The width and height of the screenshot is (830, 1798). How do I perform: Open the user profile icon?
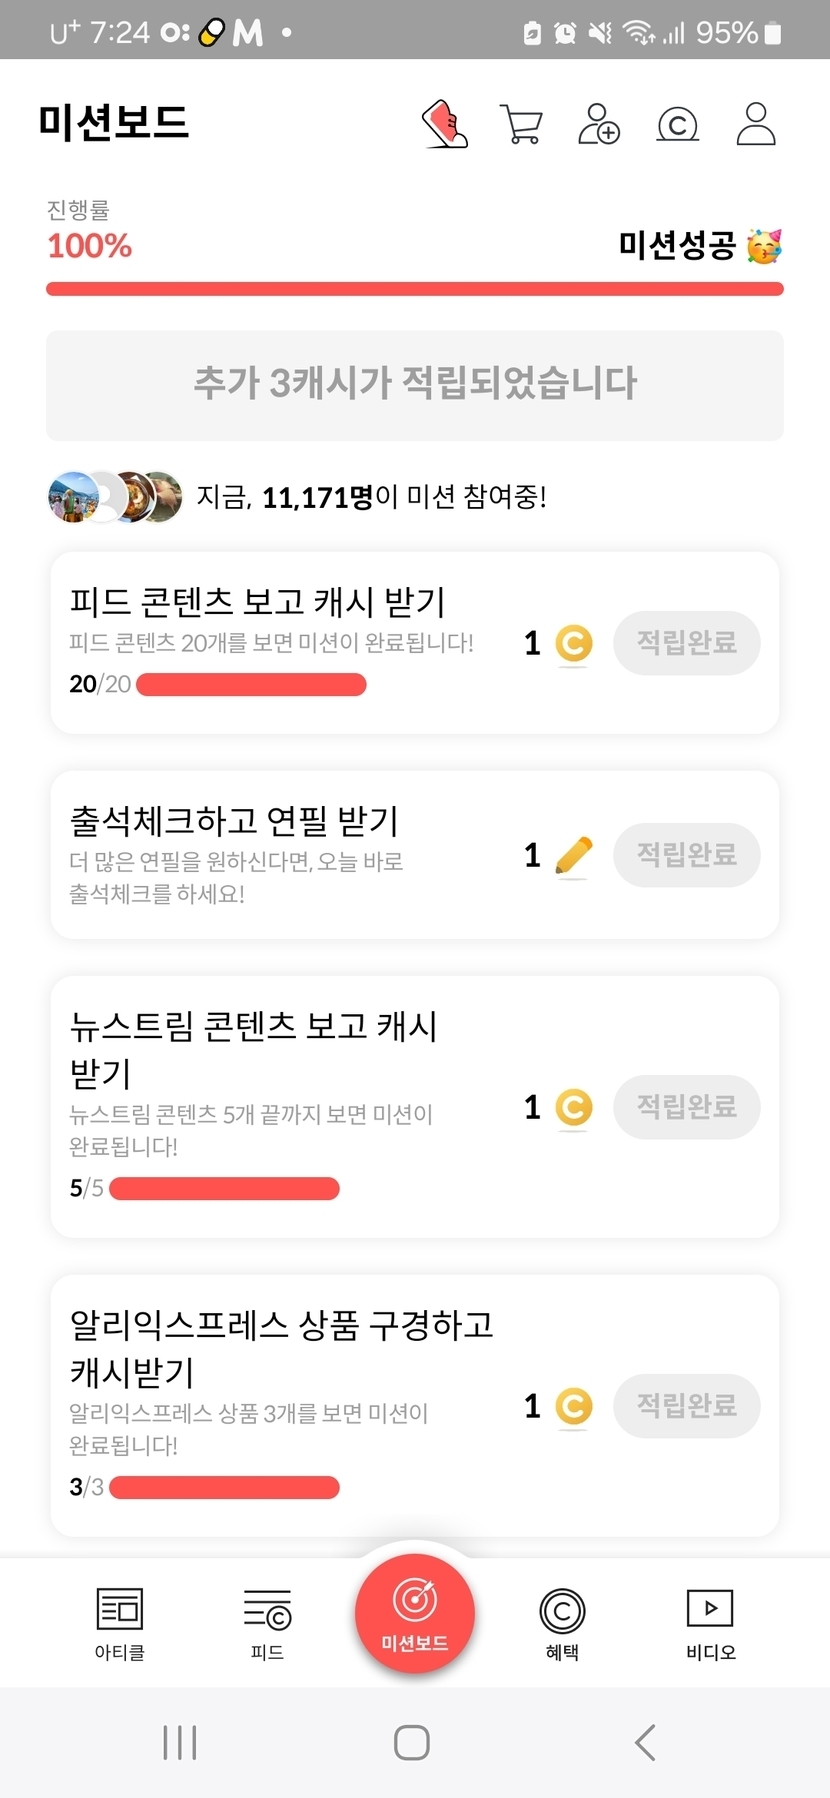(756, 125)
